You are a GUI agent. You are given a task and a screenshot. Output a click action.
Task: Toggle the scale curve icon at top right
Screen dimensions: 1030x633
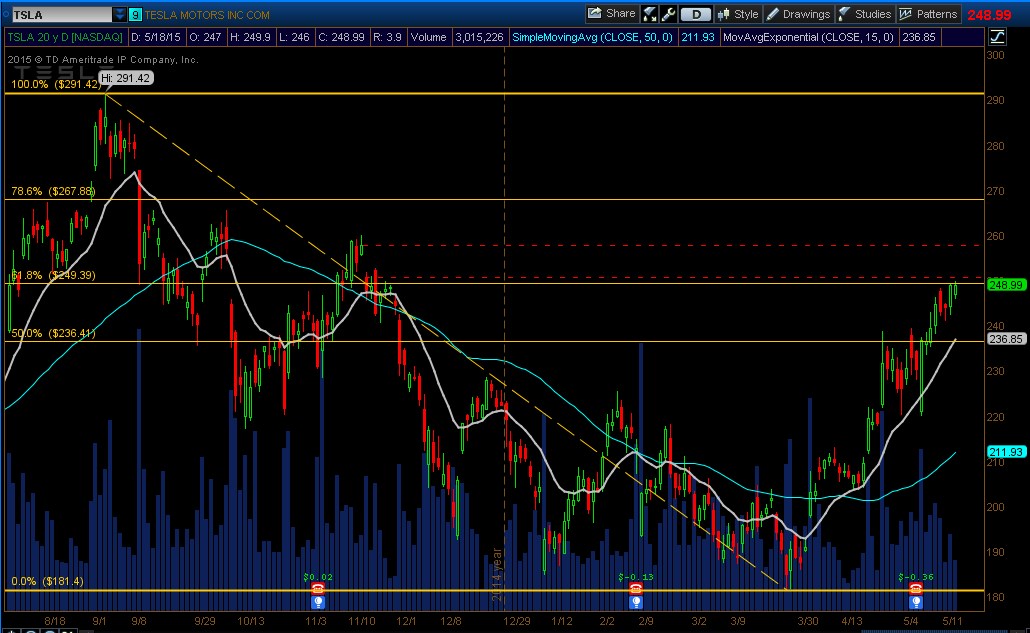tap(996, 37)
